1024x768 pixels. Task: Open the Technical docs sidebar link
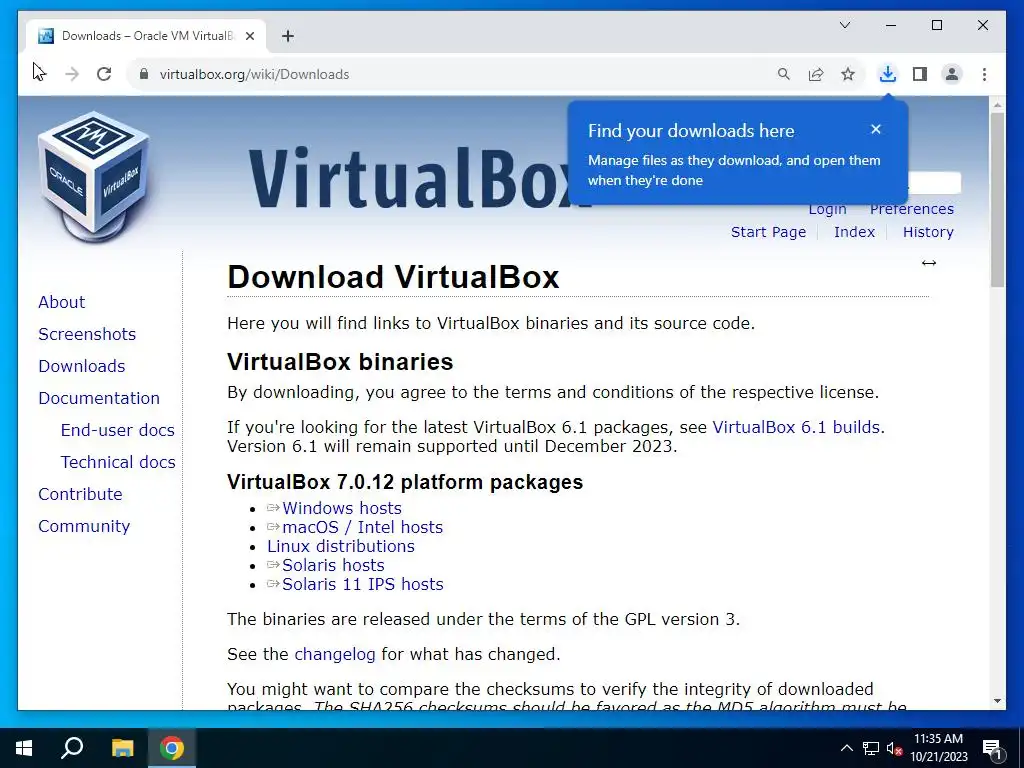pos(118,462)
